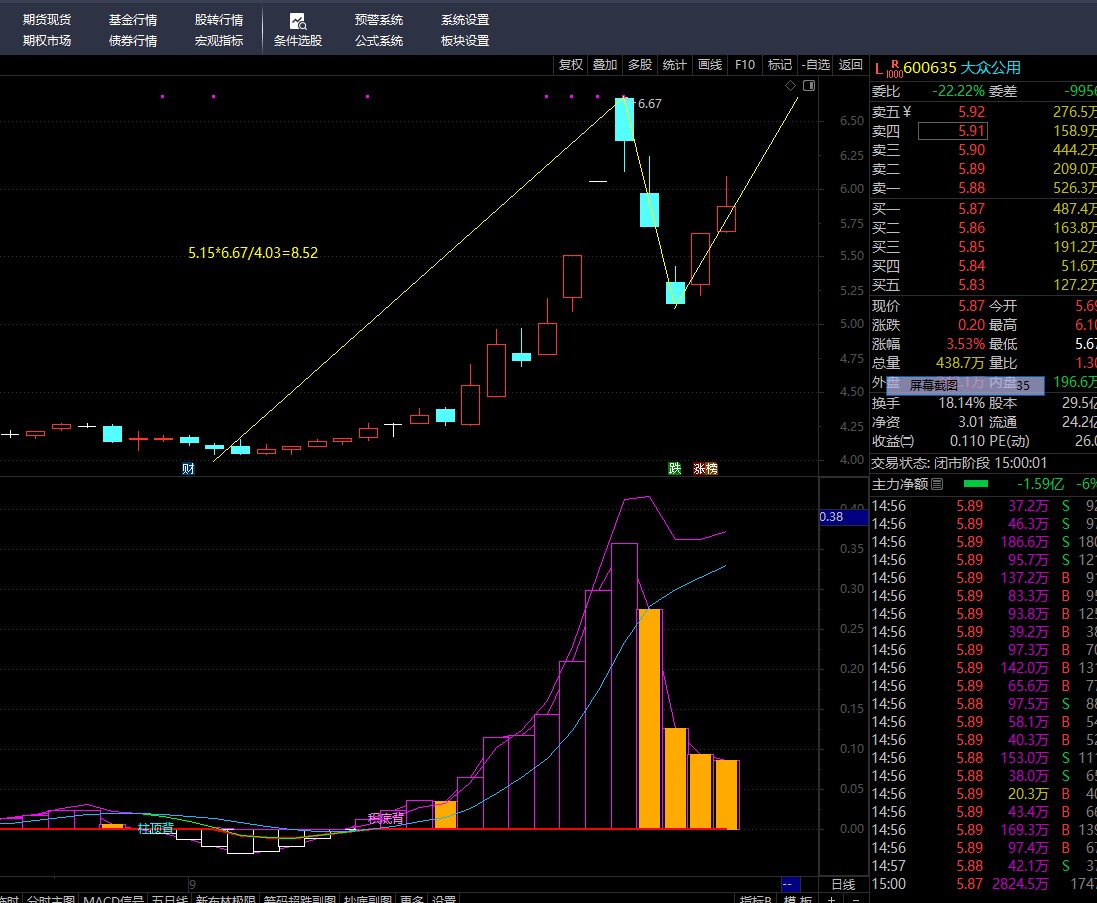The image size is (1097, 903).
Task: Switch to the 筹码超跌副图 indicator tab
Action: [299, 899]
